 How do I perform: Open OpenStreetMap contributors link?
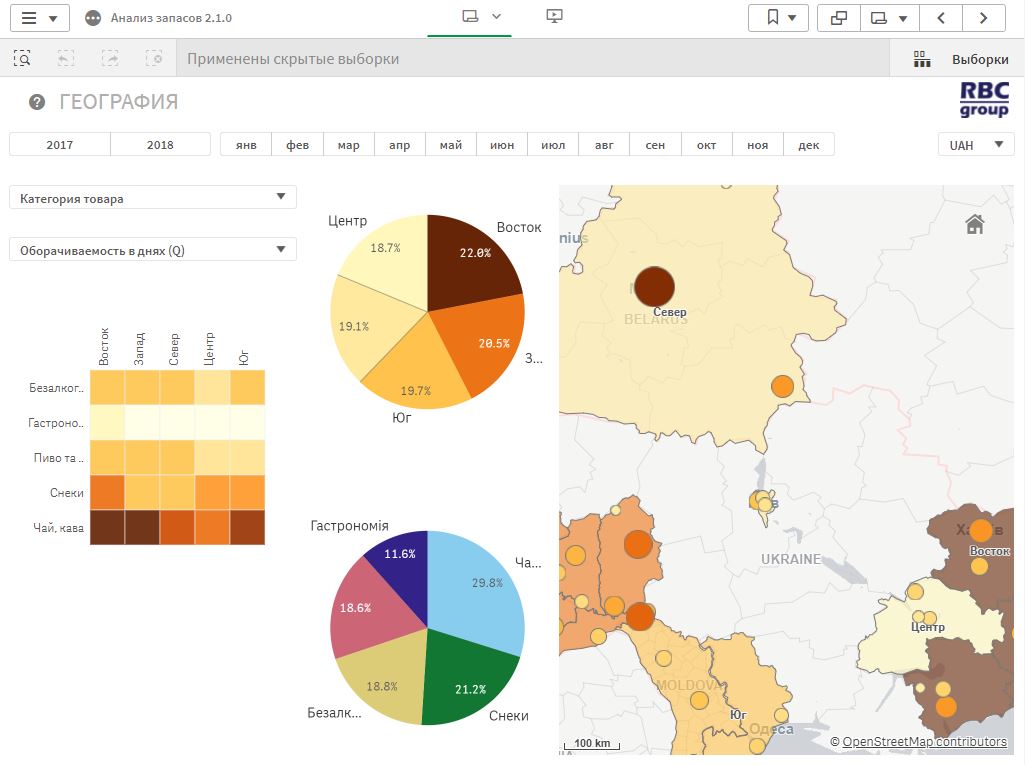(924, 742)
